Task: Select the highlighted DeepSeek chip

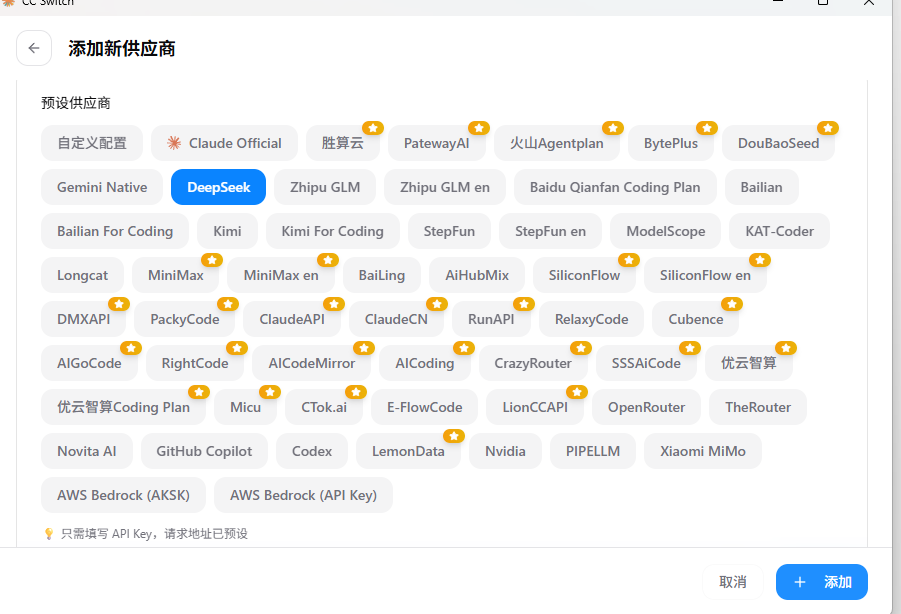Action: click(x=218, y=187)
